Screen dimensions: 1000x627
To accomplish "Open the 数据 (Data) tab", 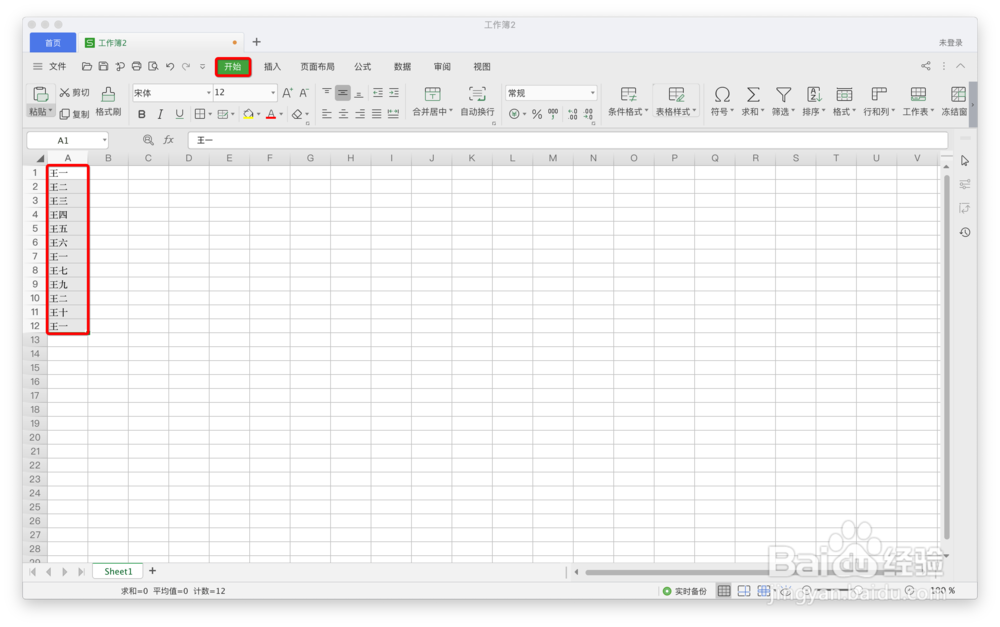I will [x=402, y=66].
